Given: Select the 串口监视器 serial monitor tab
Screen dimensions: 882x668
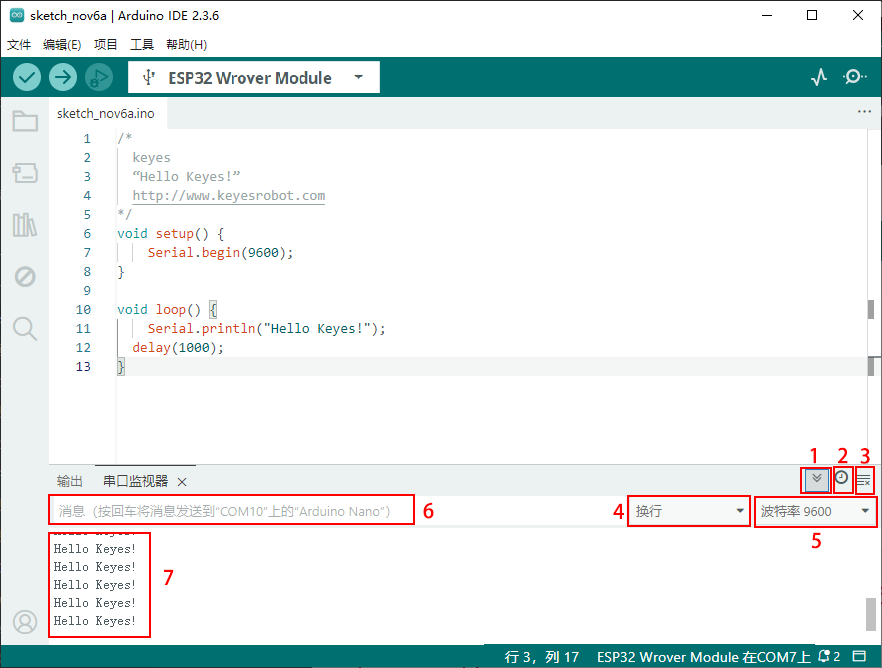Looking at the screenshot, I should pyautogui.click(x=136, y=481).
